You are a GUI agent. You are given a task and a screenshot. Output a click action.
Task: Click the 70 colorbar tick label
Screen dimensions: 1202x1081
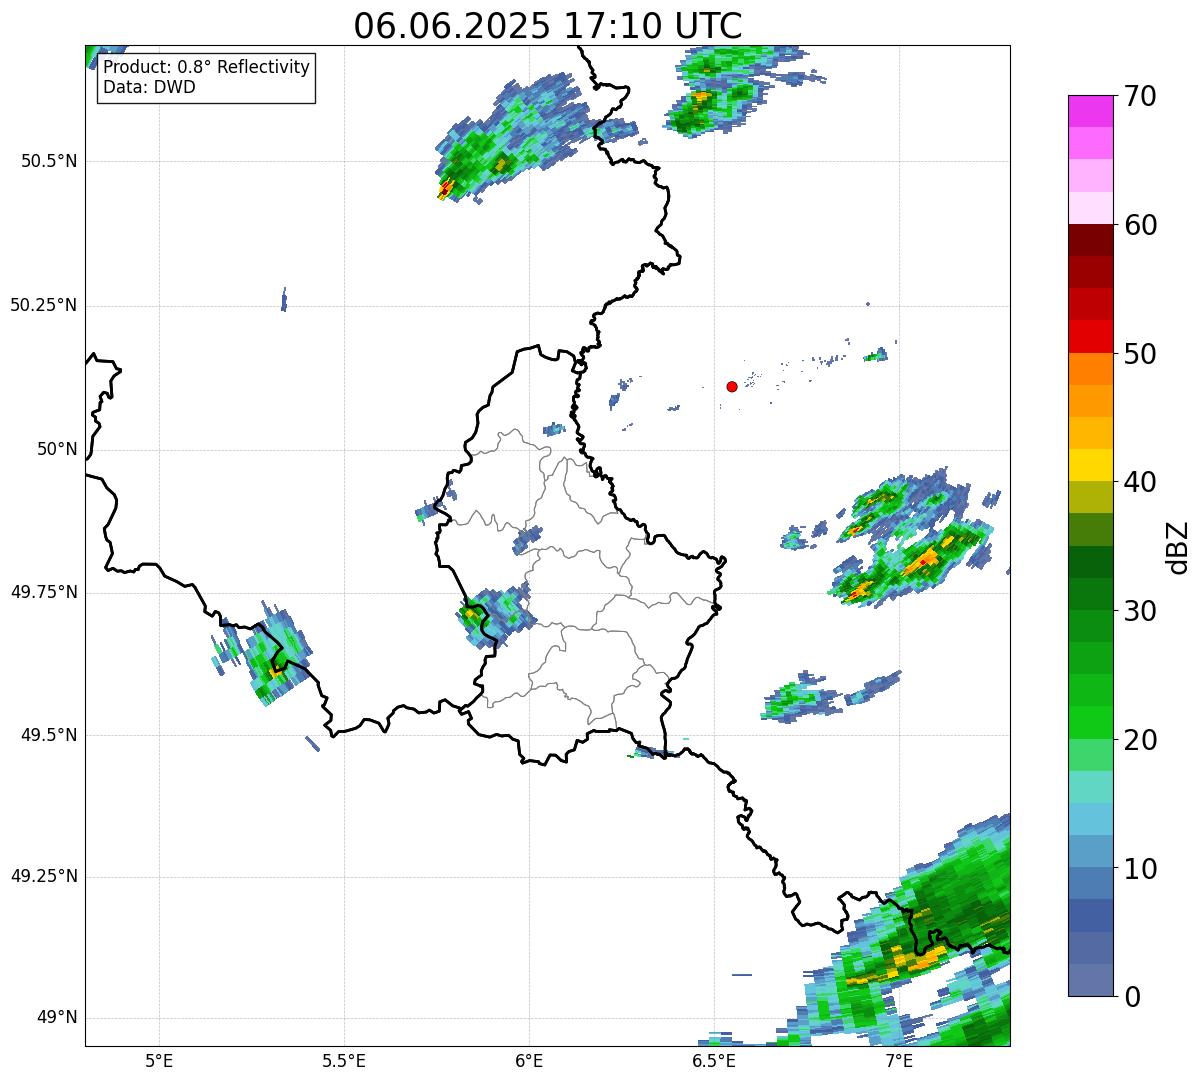pos(1140,96)
